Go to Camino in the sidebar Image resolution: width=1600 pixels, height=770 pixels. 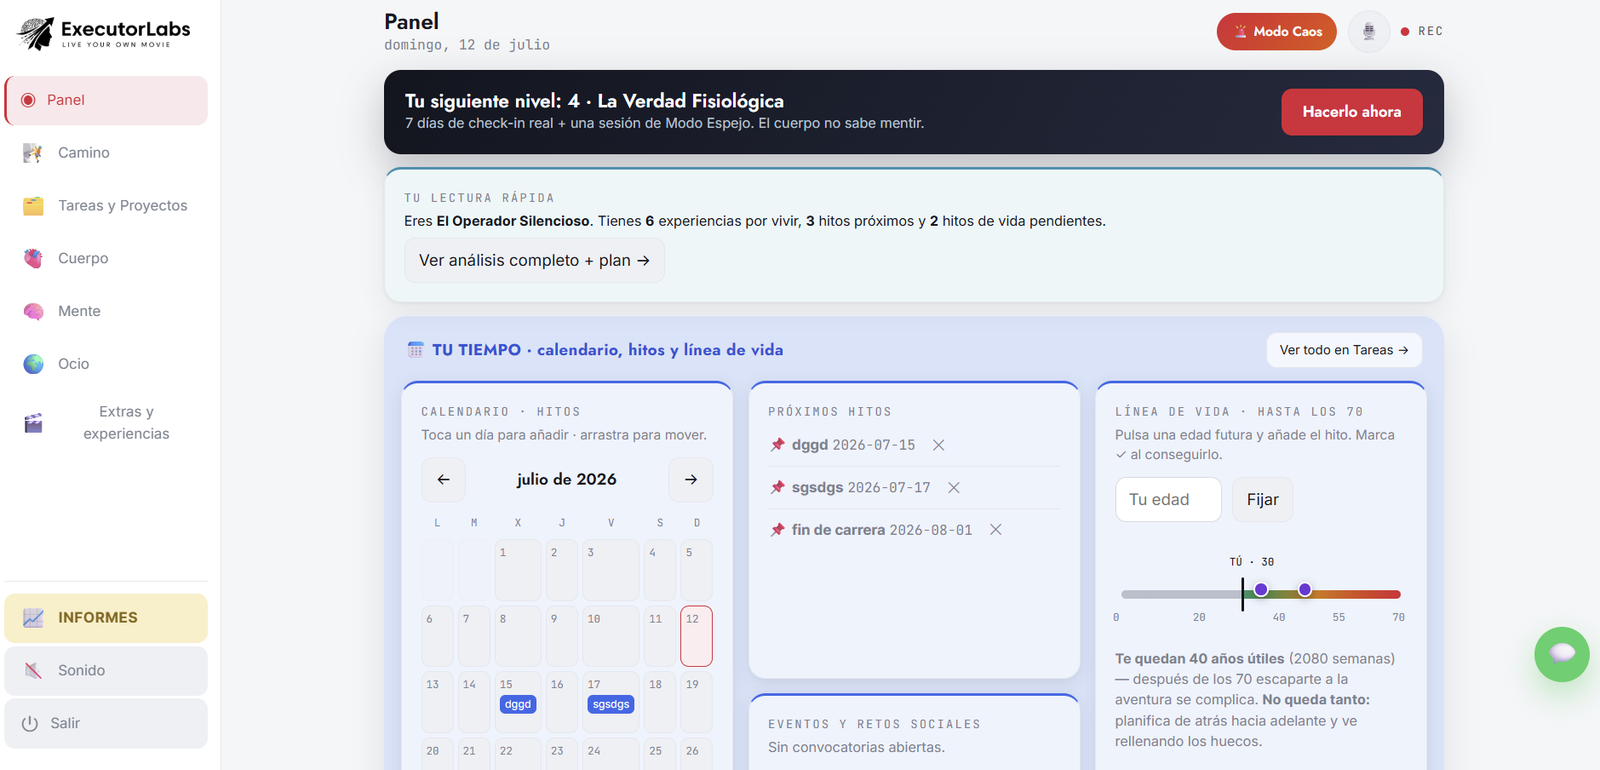pyautogui.click(x=106, y=153)
